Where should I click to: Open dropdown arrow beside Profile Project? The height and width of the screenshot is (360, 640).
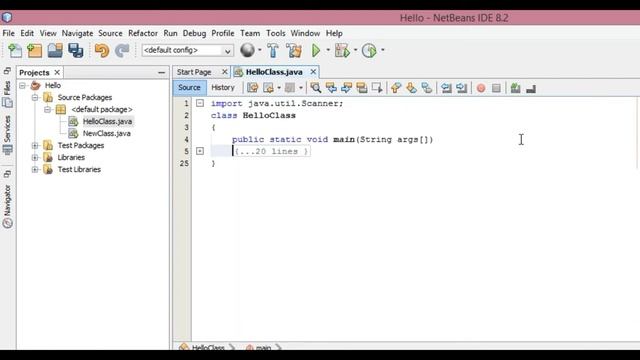coord(382,50)
